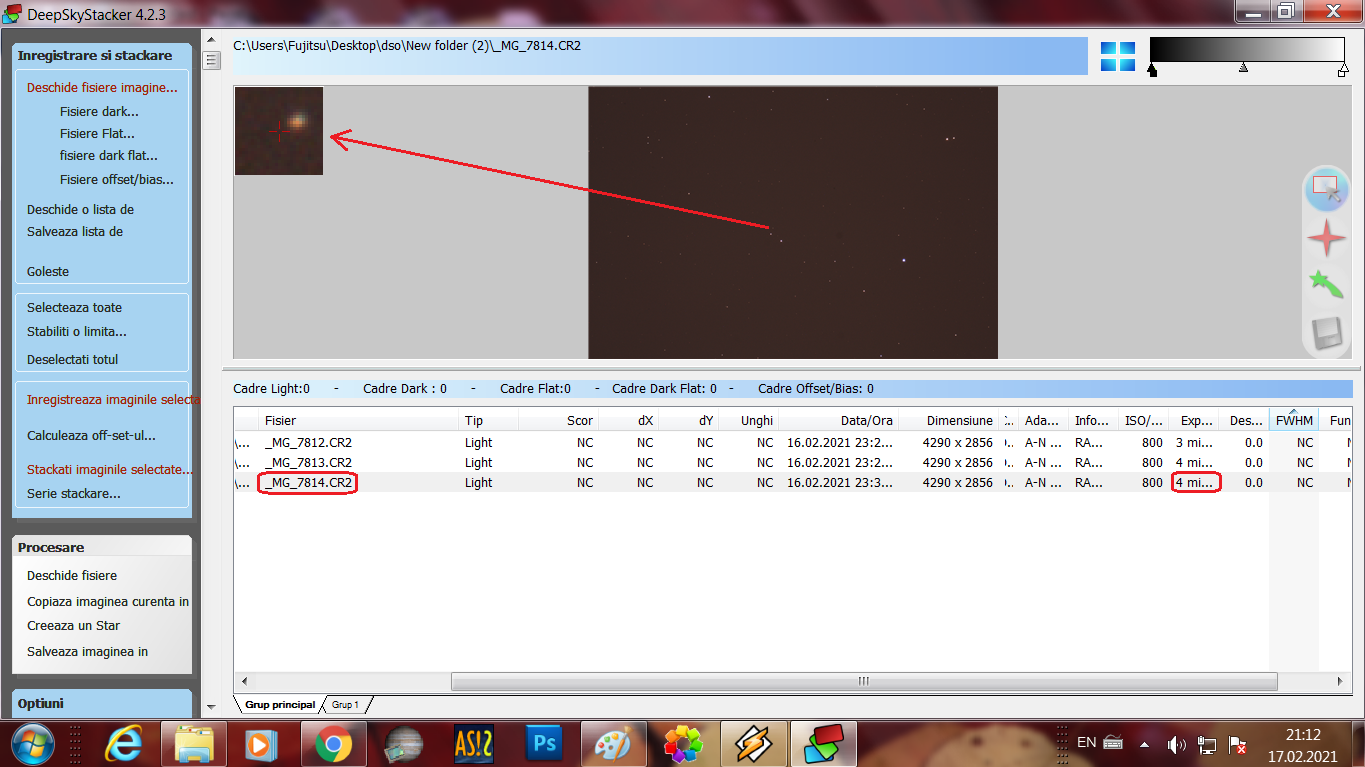Open Deschide fisiere imagine link
The height and width of the screenshot is (767, 1365).
tap(102, 88)
